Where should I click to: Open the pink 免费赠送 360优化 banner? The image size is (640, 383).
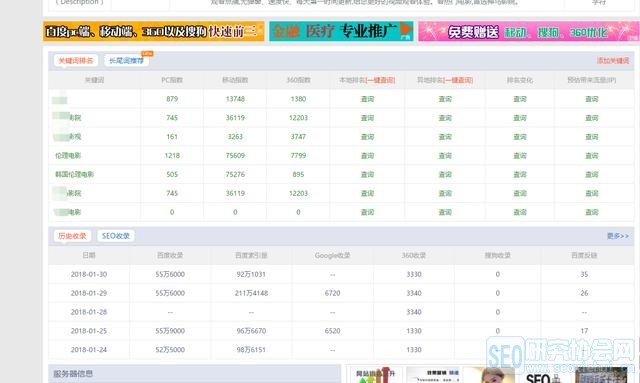point(529,31)
